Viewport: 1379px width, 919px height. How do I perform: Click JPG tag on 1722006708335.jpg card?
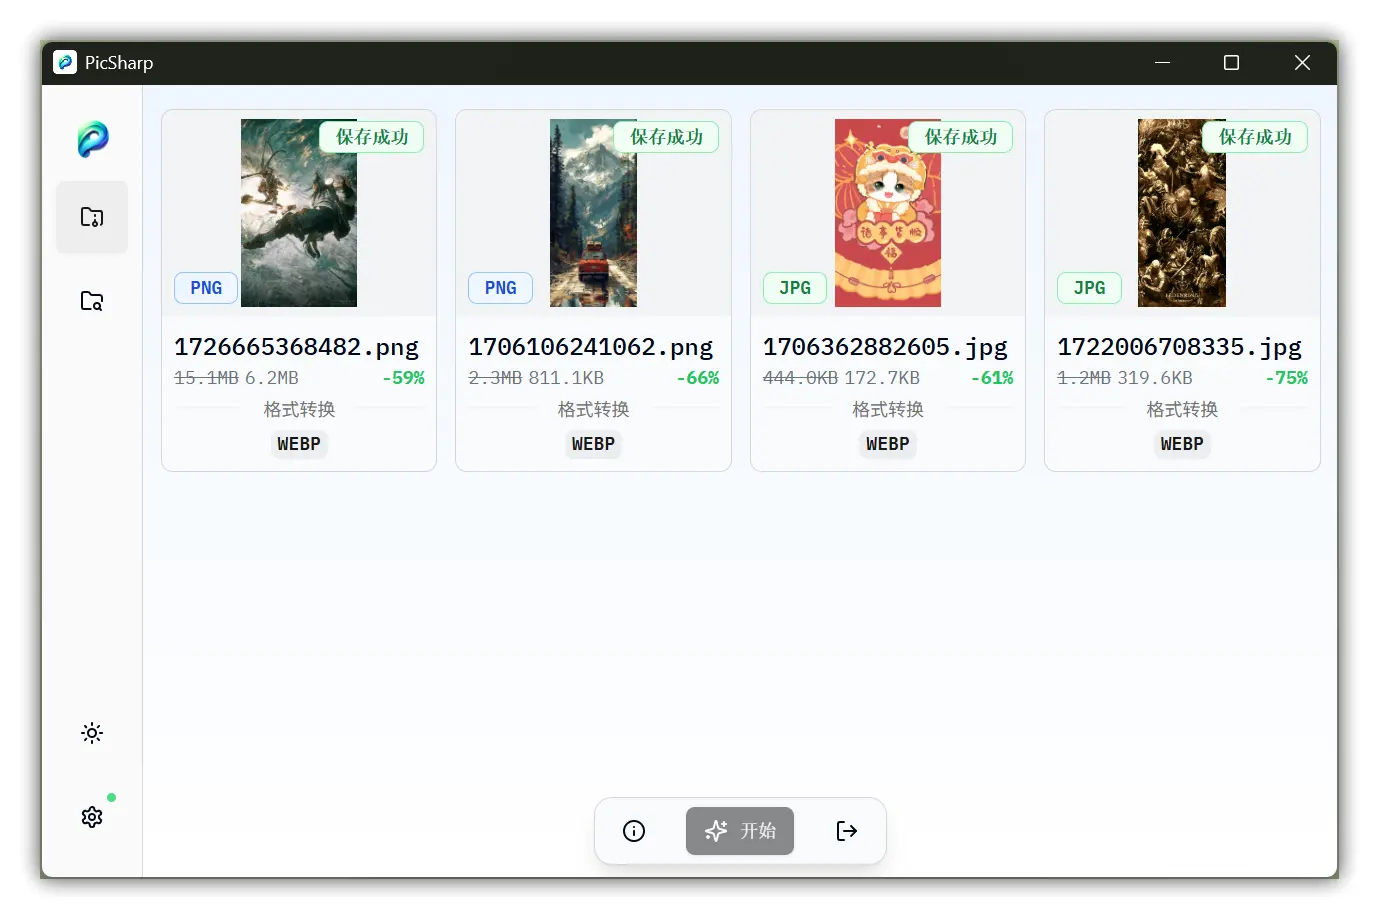tap(1090, 288)
